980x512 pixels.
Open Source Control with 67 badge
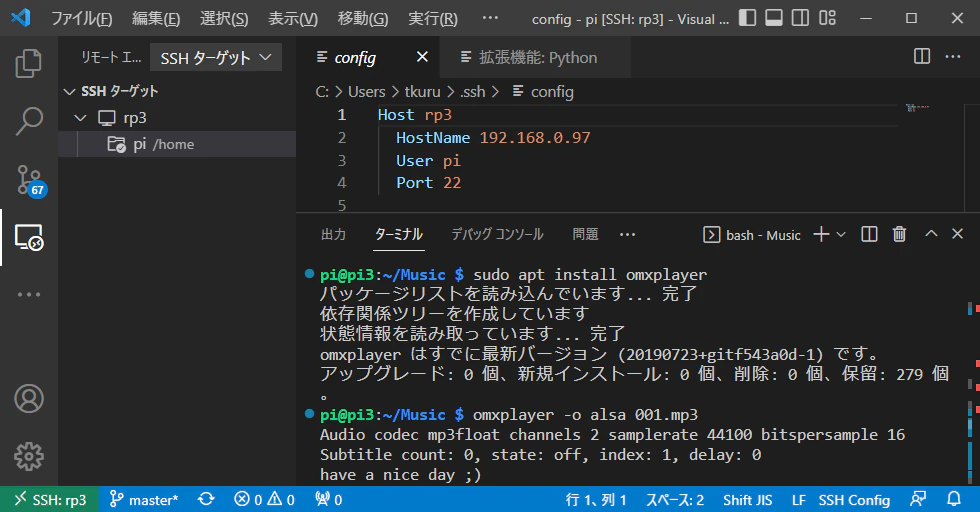(29, 180)
